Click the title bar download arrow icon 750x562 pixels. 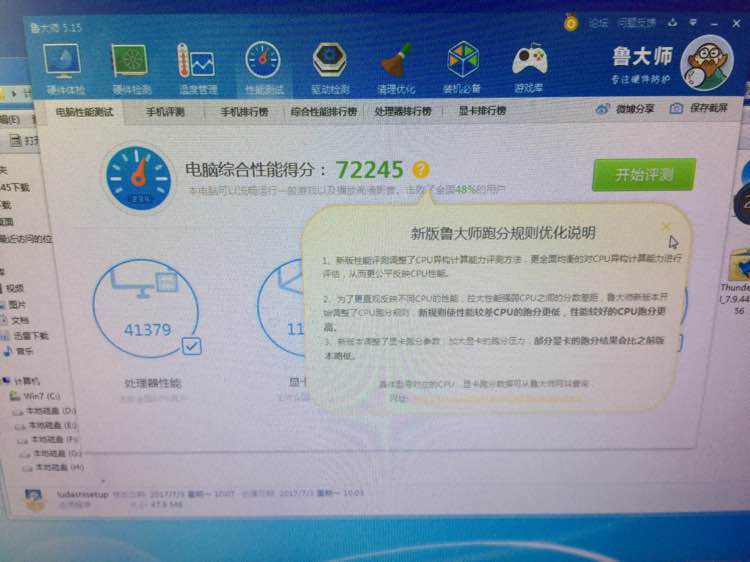point(673,22)
